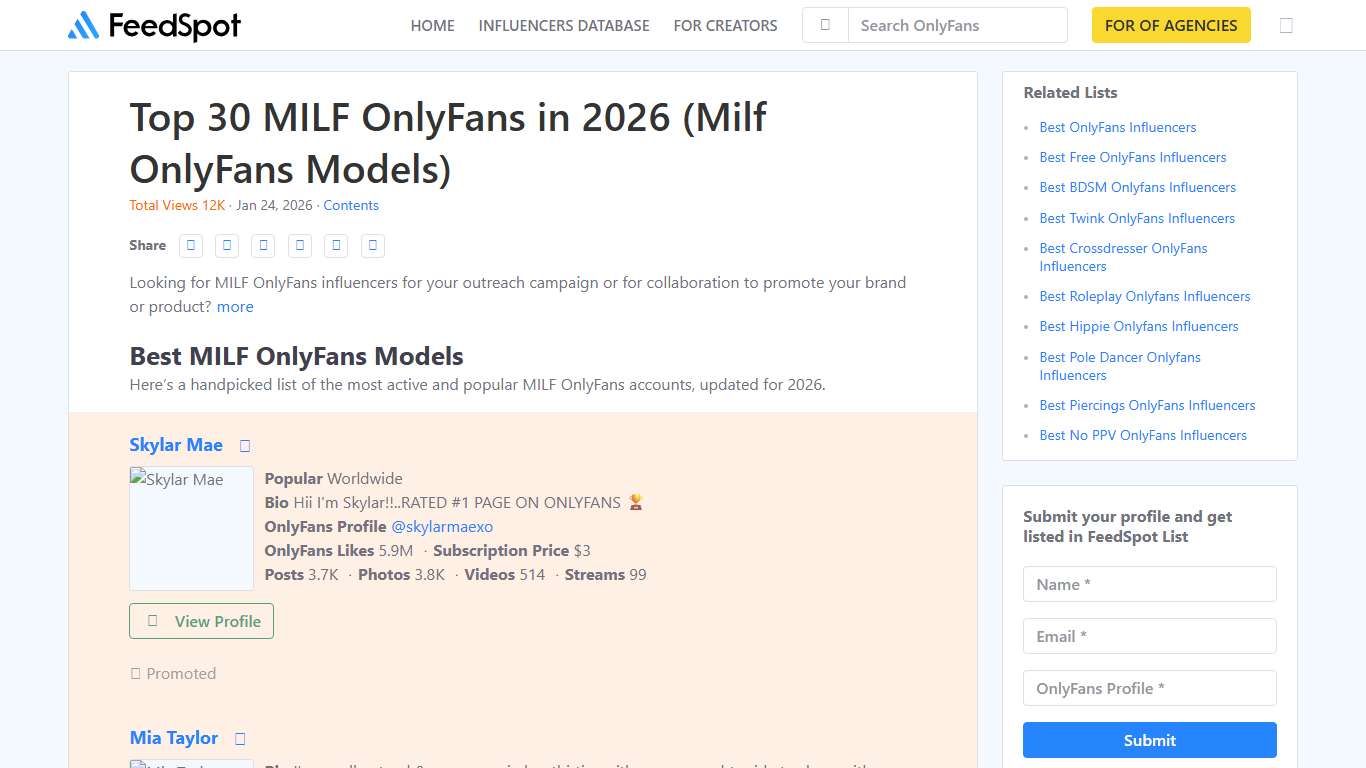Screen dimensions: 1366x768
Task: Open the FOR CREATORS page
Action: coord(725,26)
